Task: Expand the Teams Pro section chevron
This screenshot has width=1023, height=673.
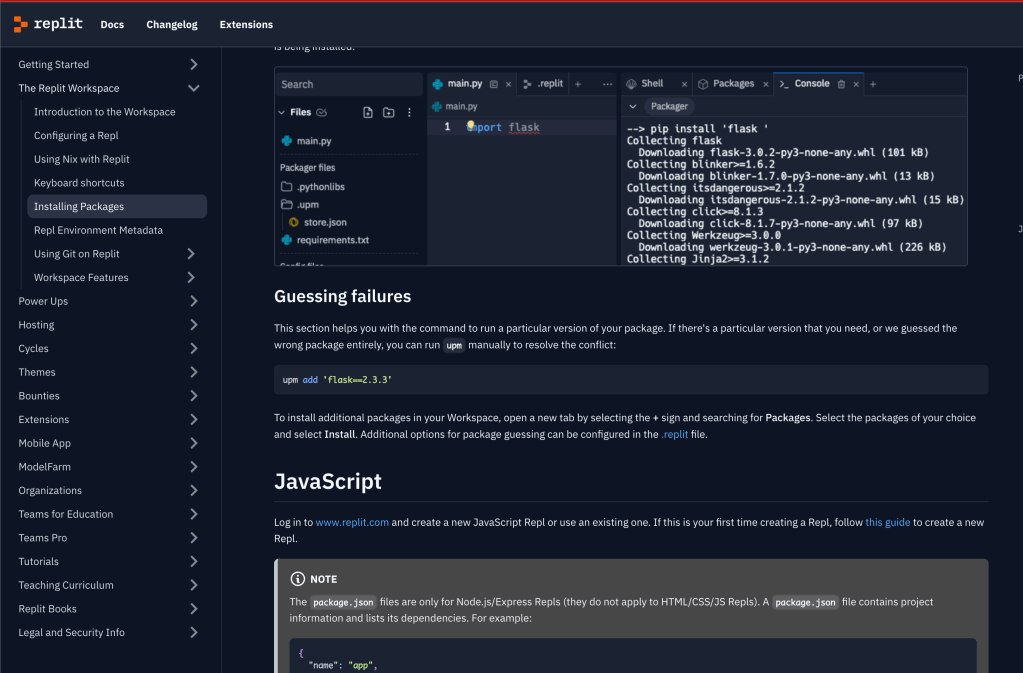Action: [194, 538]
